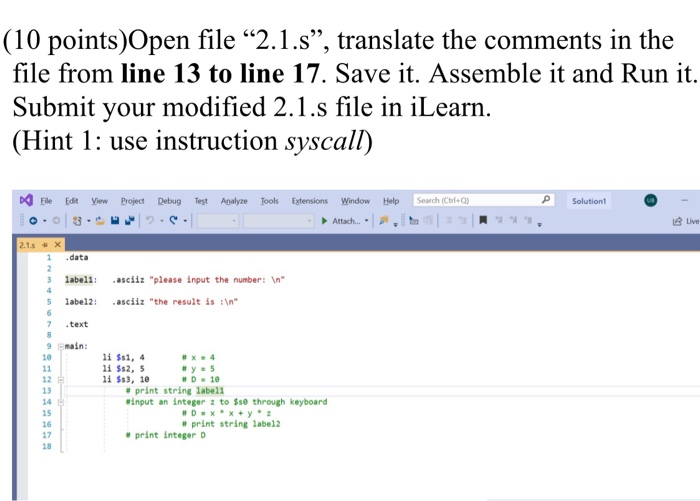Viewport: 700px width, 501px height.
Task: Collapse the main: code block outline
Action: click(x=61, y=346)
